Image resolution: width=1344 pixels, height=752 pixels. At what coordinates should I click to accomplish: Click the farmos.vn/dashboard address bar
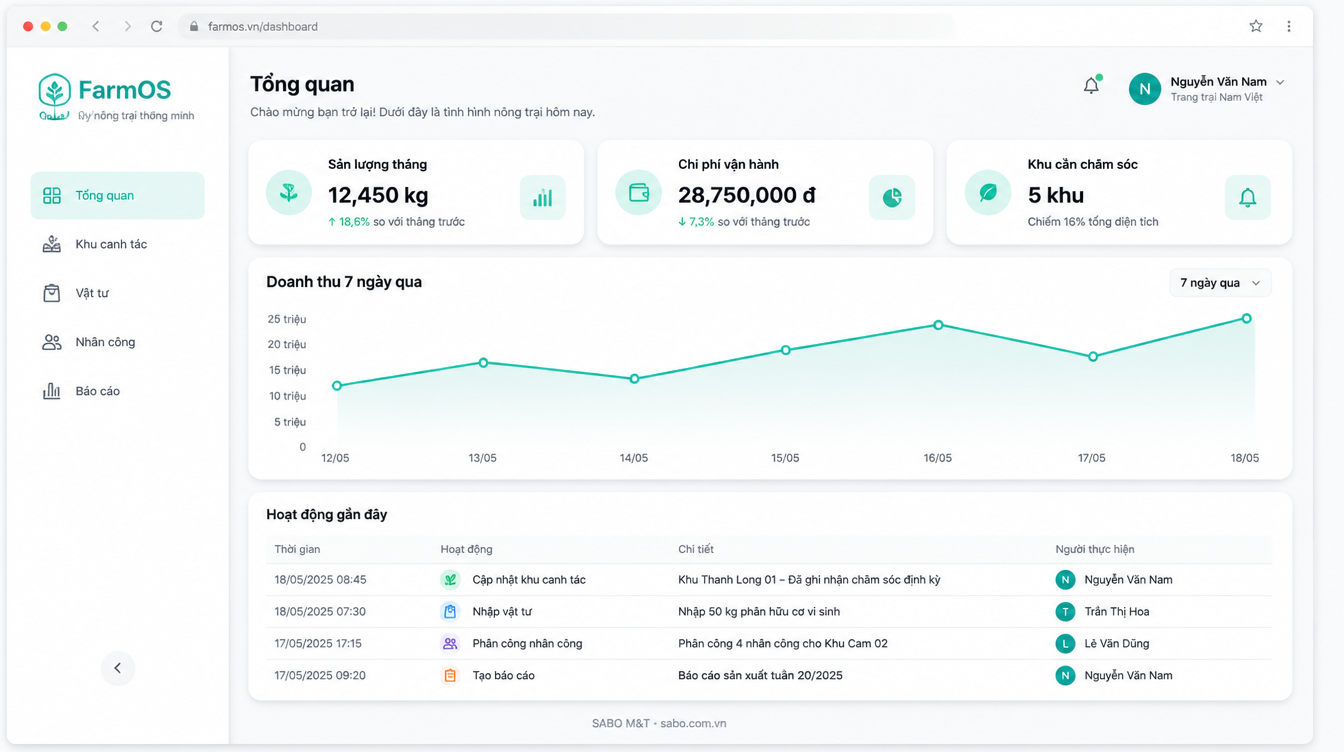(567, 27)
